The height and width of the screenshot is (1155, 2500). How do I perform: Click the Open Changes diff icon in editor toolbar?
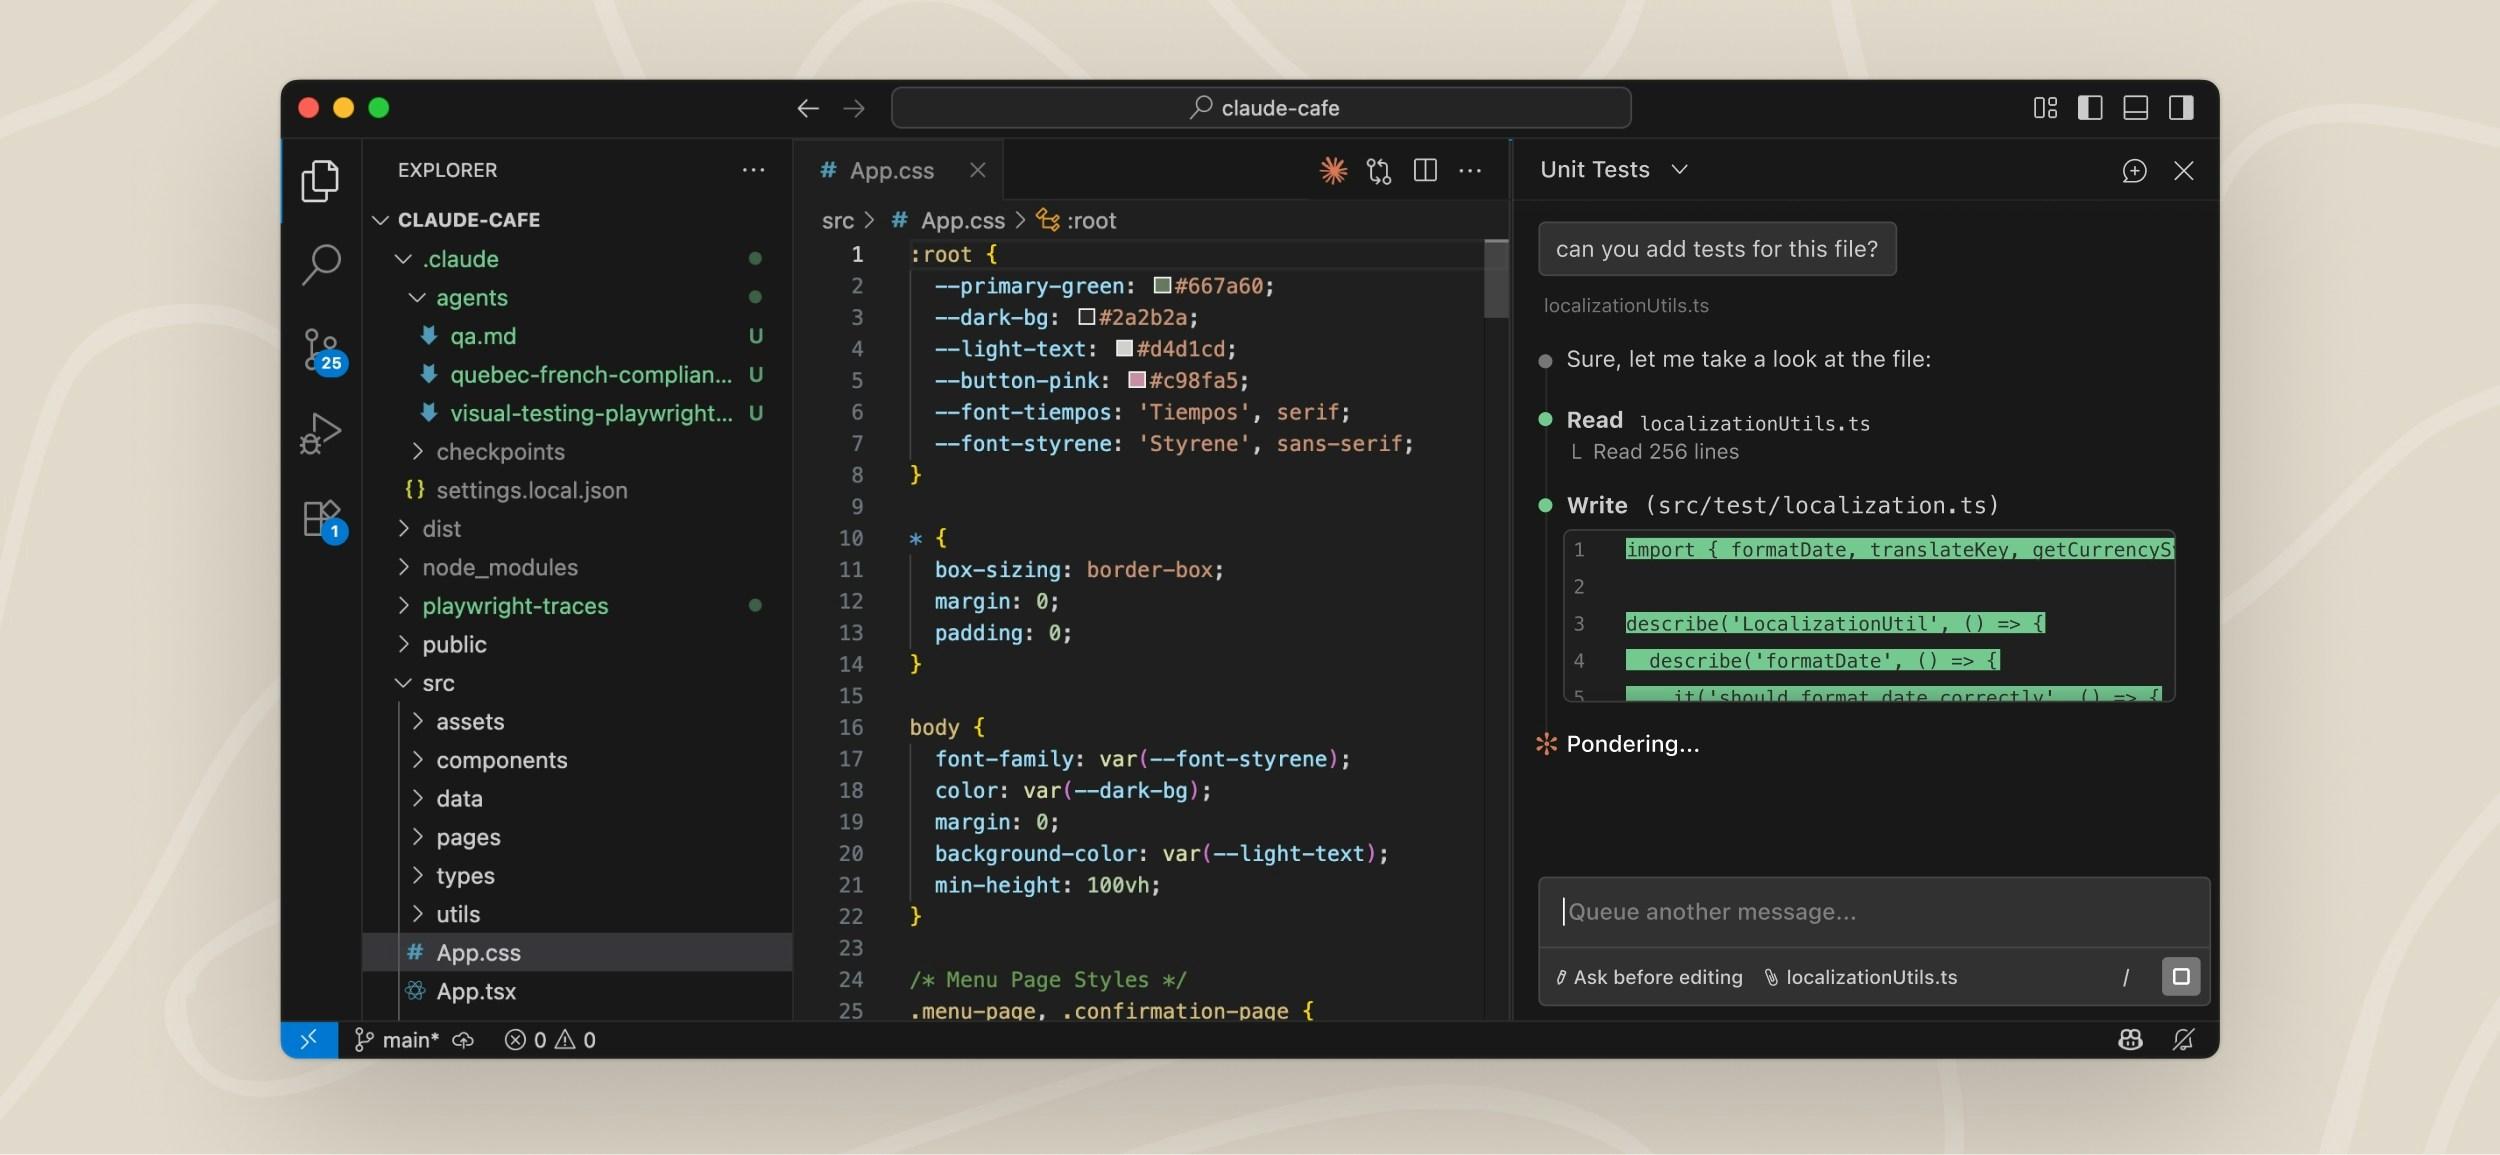1379,171
